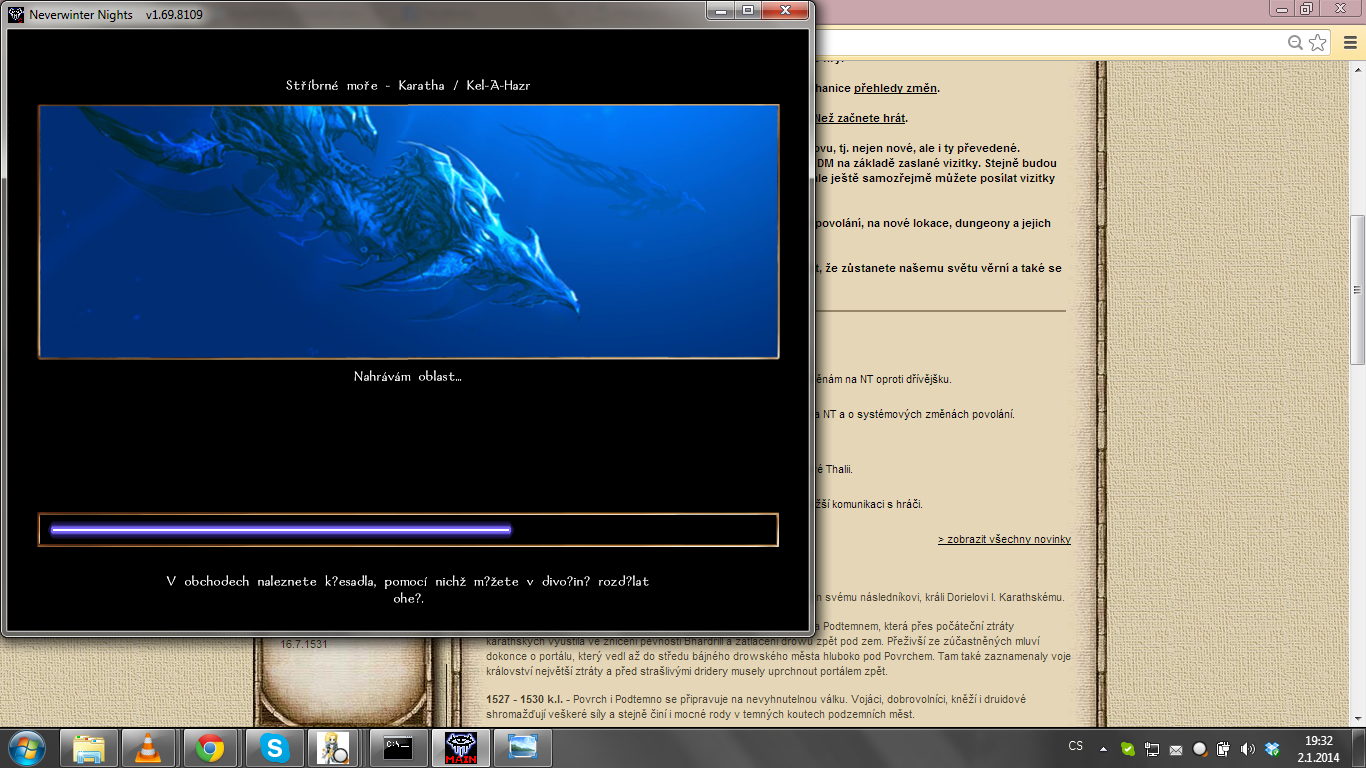Click the Dropbox tray icon
Viewport: 1366px width, 768px height.
[1272, 748]
